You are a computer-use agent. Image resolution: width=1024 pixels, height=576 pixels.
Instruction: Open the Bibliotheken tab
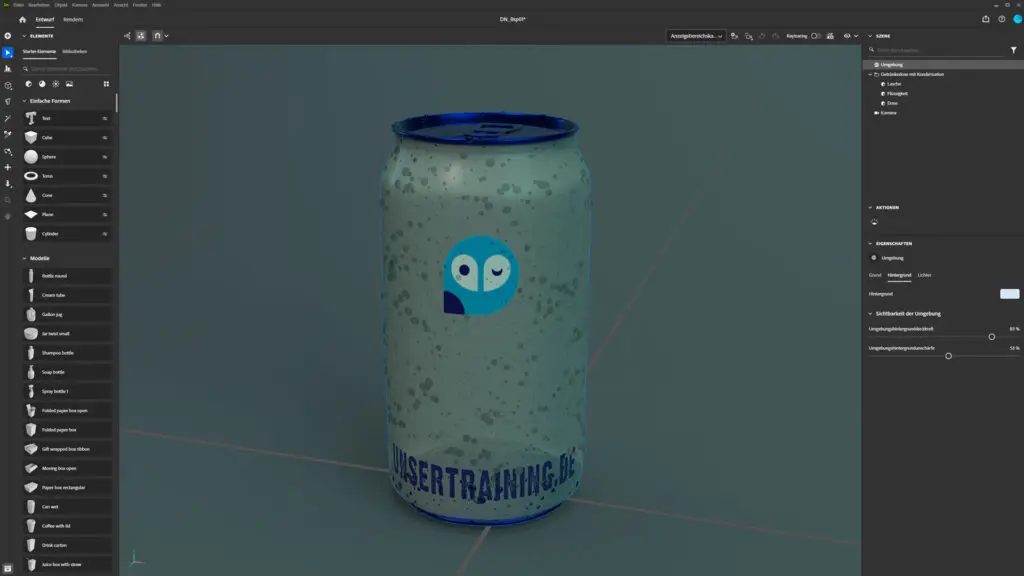[x=74, y=52]
